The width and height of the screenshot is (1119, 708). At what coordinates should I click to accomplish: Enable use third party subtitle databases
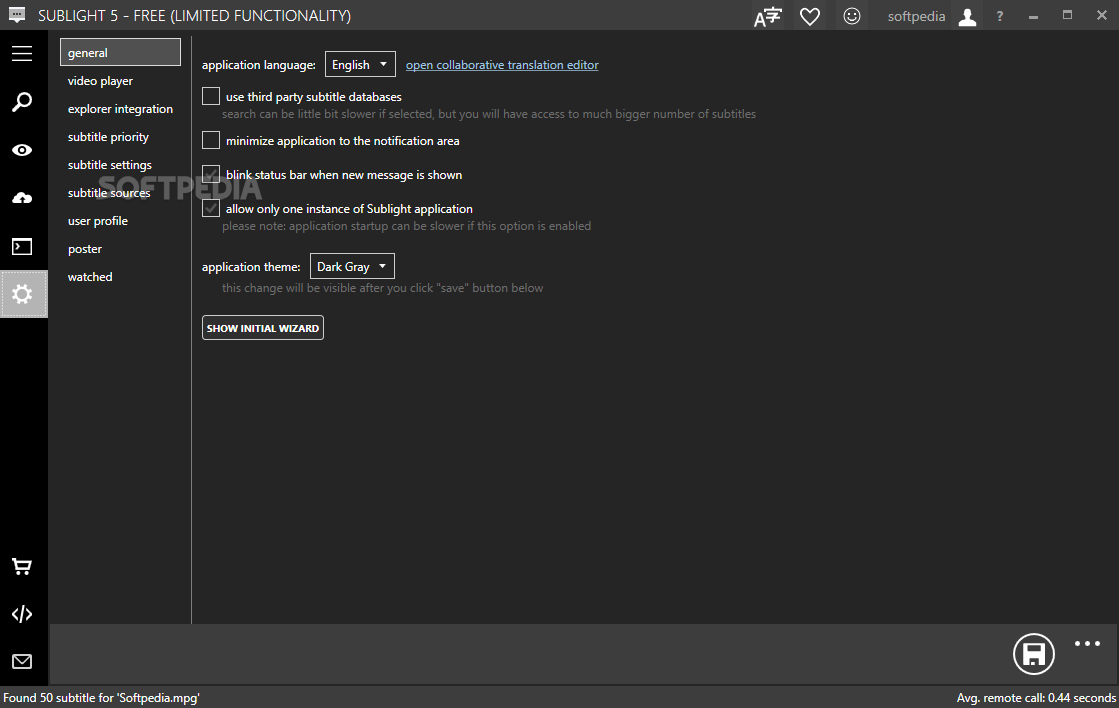pyautogui.click(x=211, y=96)
